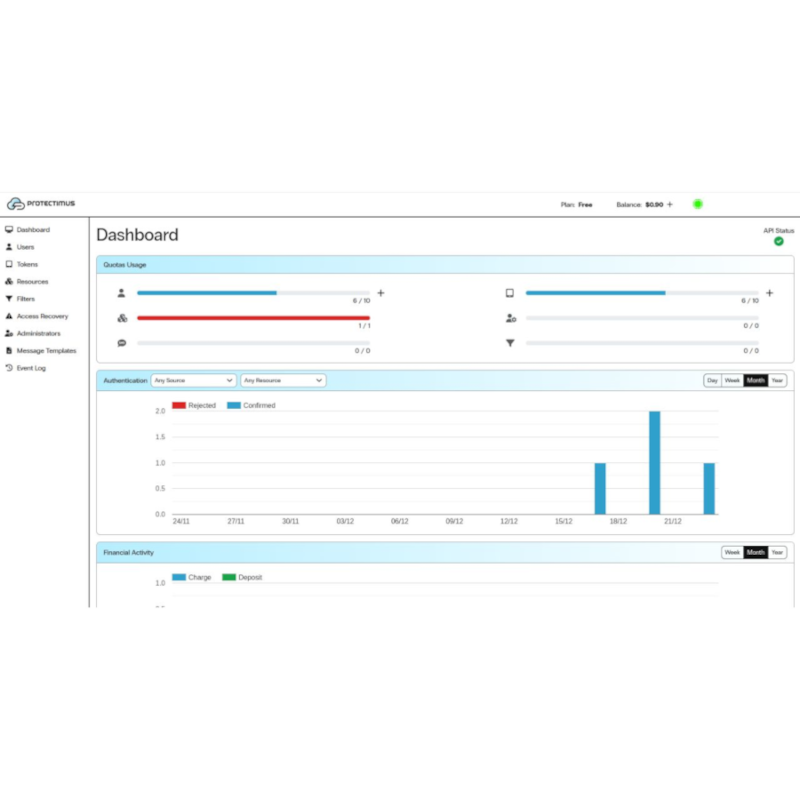
Task: Click the last Confirmed bar in chart
Action: coord(709,489)
